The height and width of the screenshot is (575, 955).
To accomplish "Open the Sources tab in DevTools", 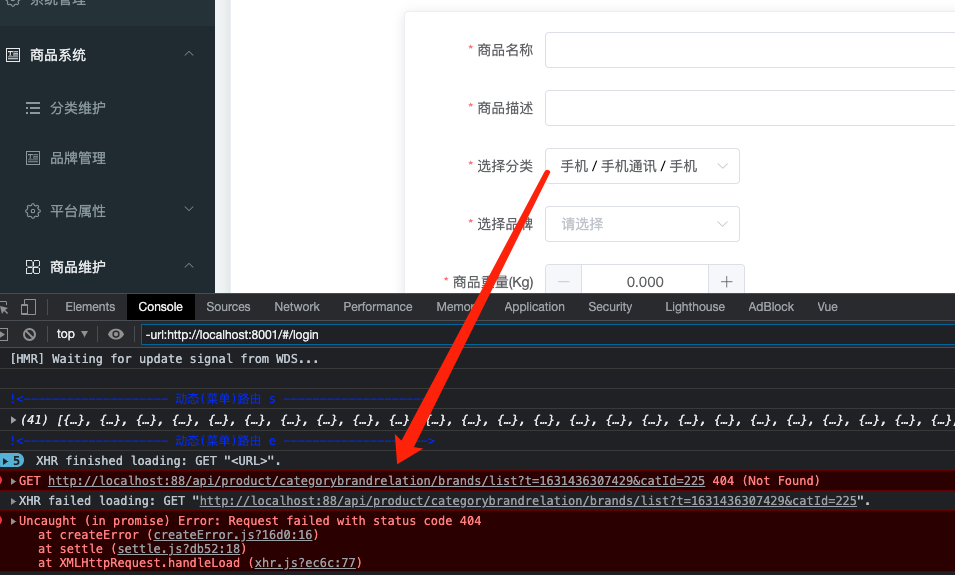I will point(228,307).
